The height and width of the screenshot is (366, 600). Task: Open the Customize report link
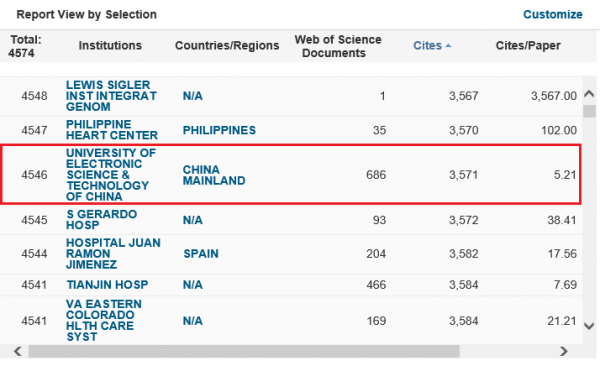click(x=553, y=15)
